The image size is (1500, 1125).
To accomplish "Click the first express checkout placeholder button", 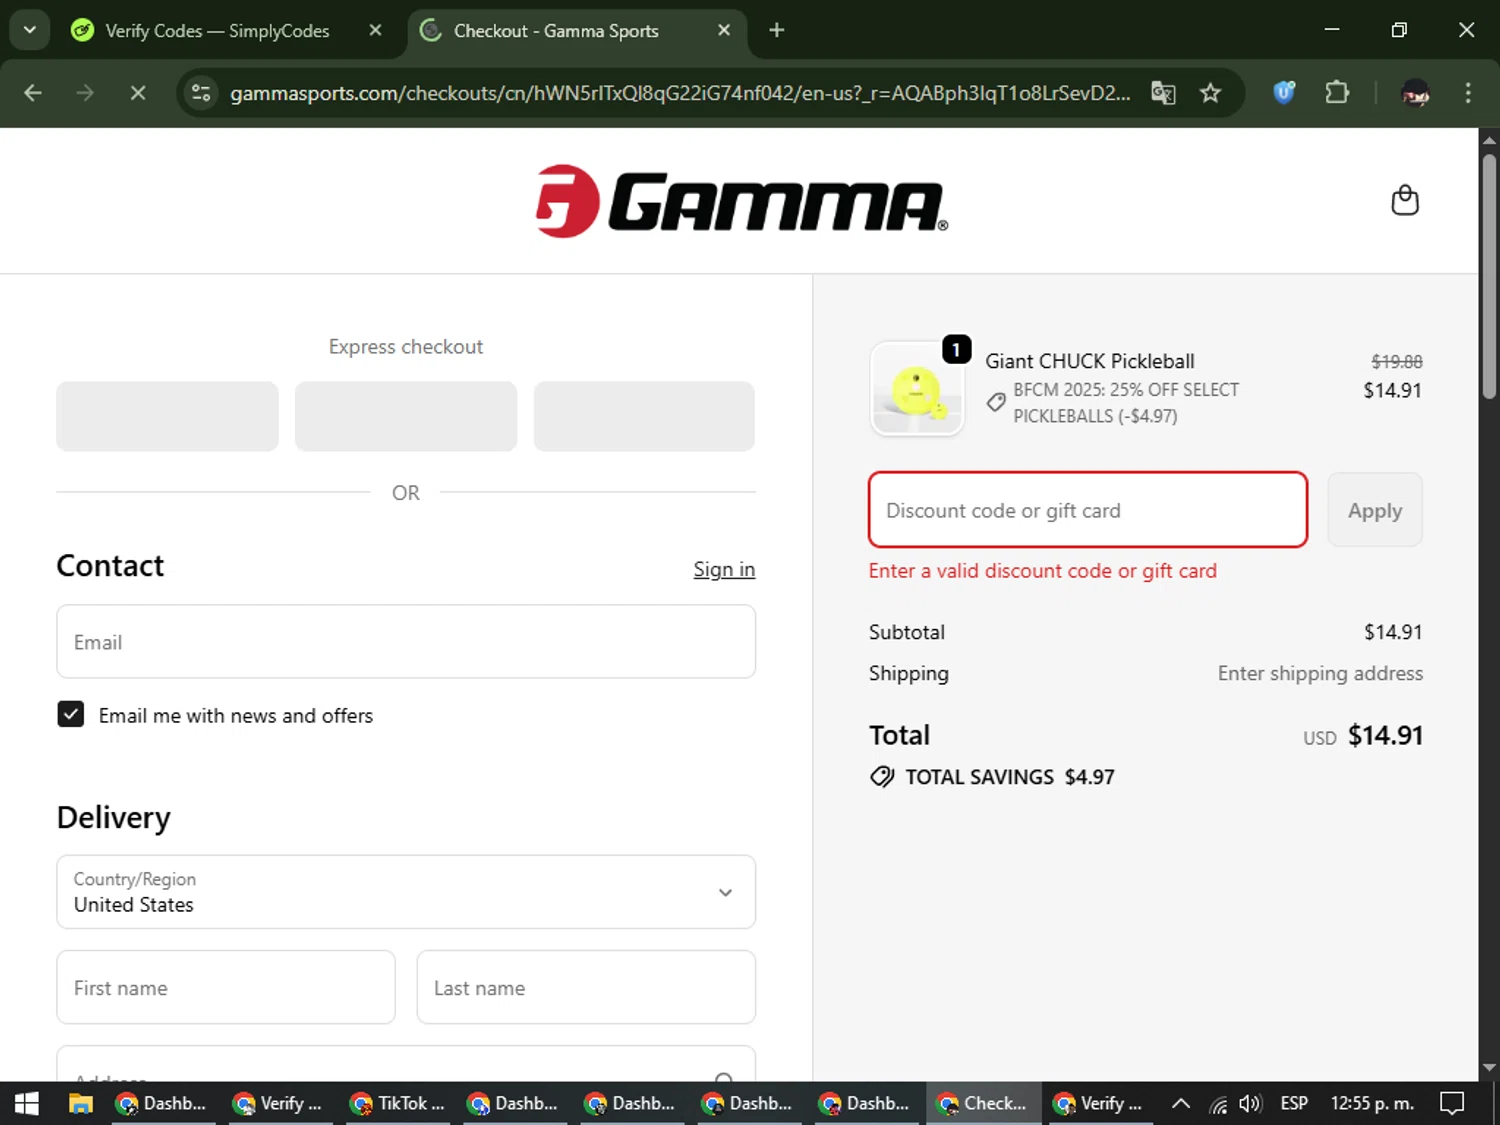I will (167, 416).
